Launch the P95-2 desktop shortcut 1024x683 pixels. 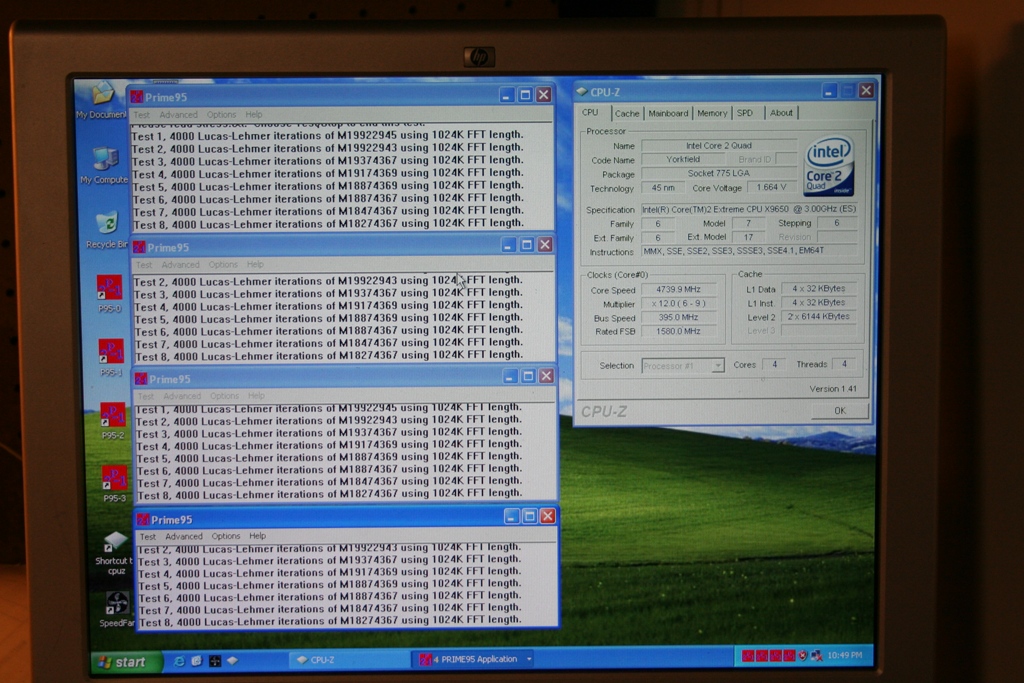point(113,415)
